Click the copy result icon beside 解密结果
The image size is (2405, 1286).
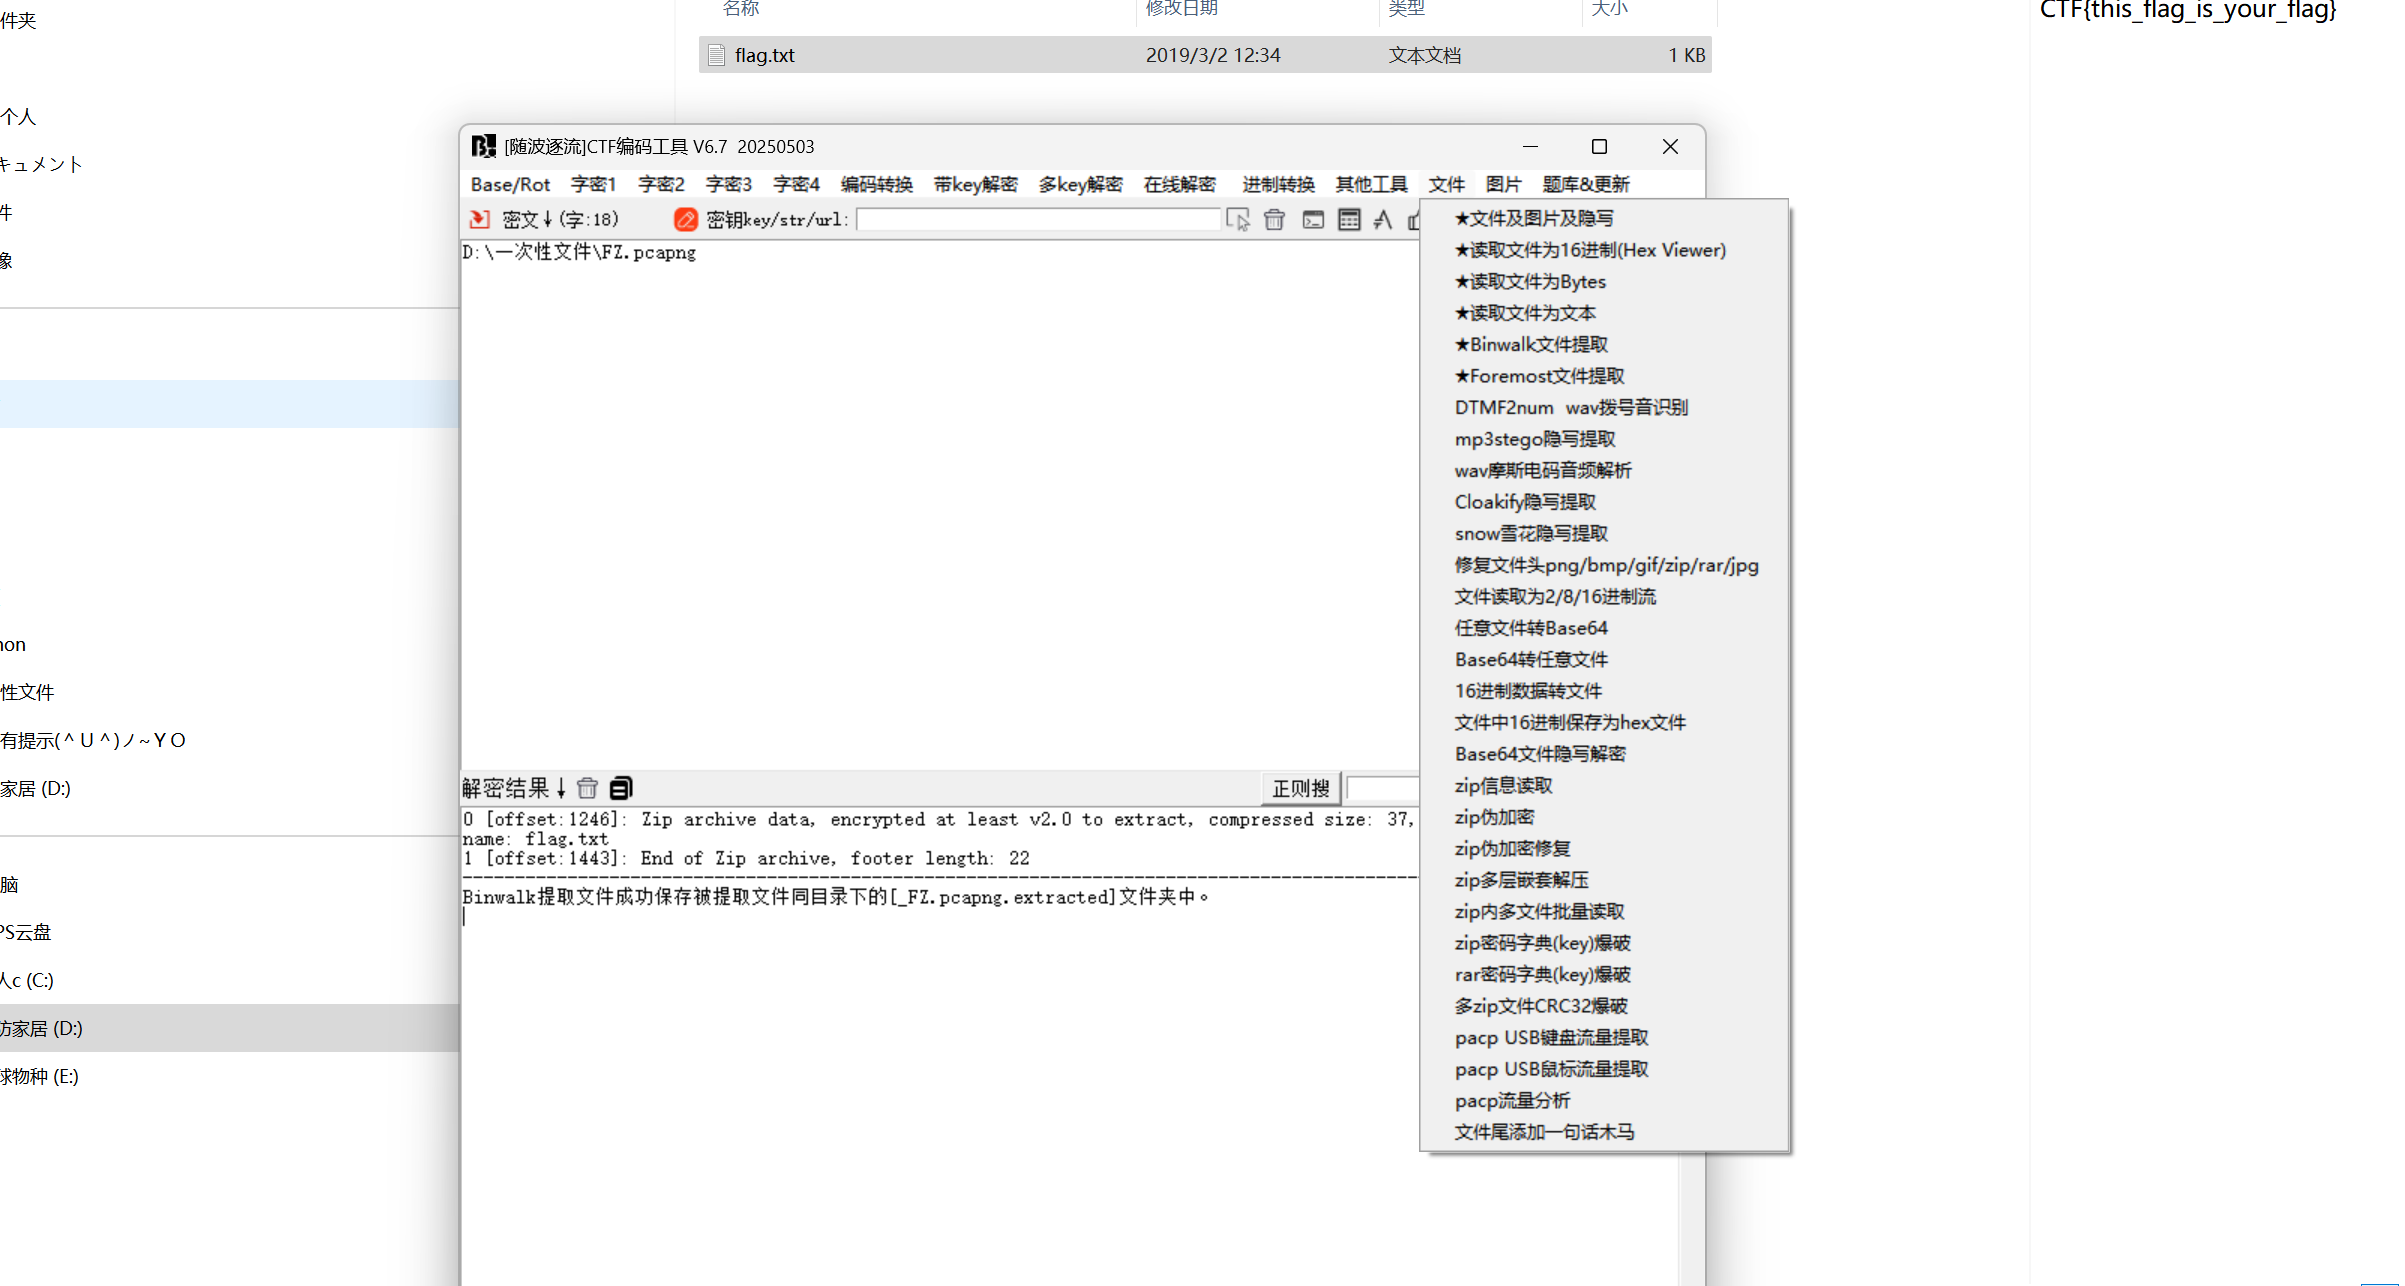click(621, 788)
